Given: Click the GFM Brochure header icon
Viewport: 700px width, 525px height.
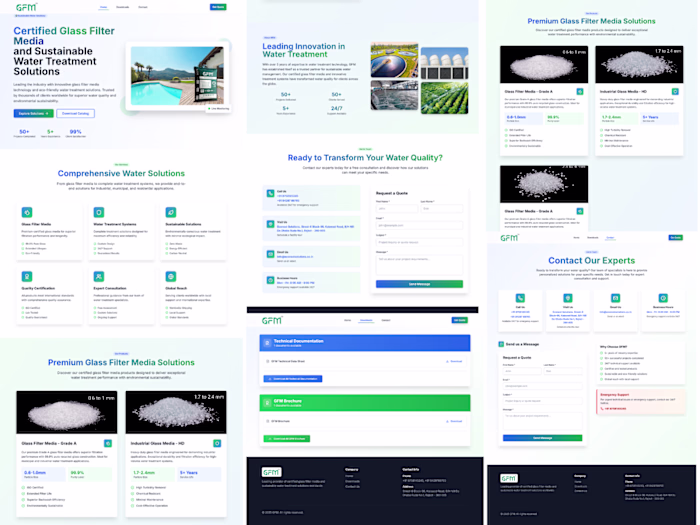Looking at the screenshot, I should point(267,403).
